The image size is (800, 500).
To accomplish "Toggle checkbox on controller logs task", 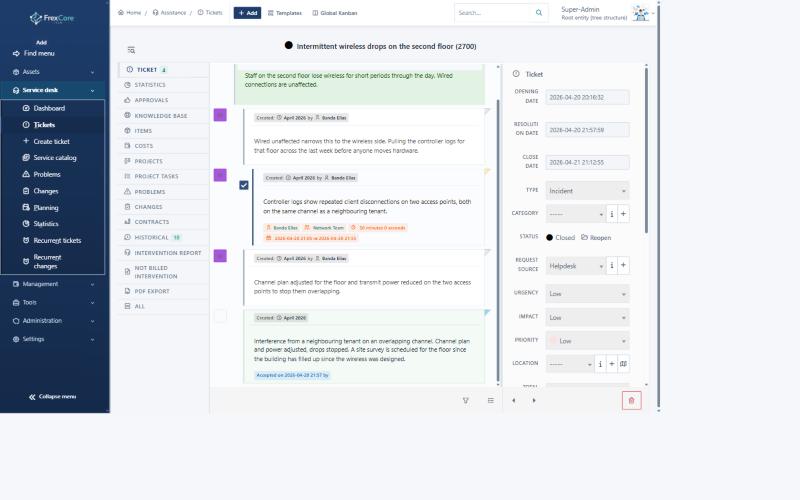I will (x=244, y=185).
